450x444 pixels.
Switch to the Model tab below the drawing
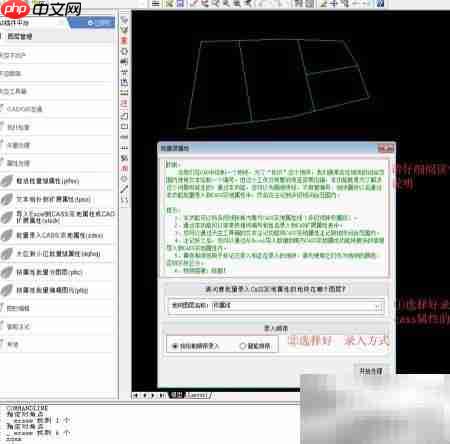click(x=177, y=395)
